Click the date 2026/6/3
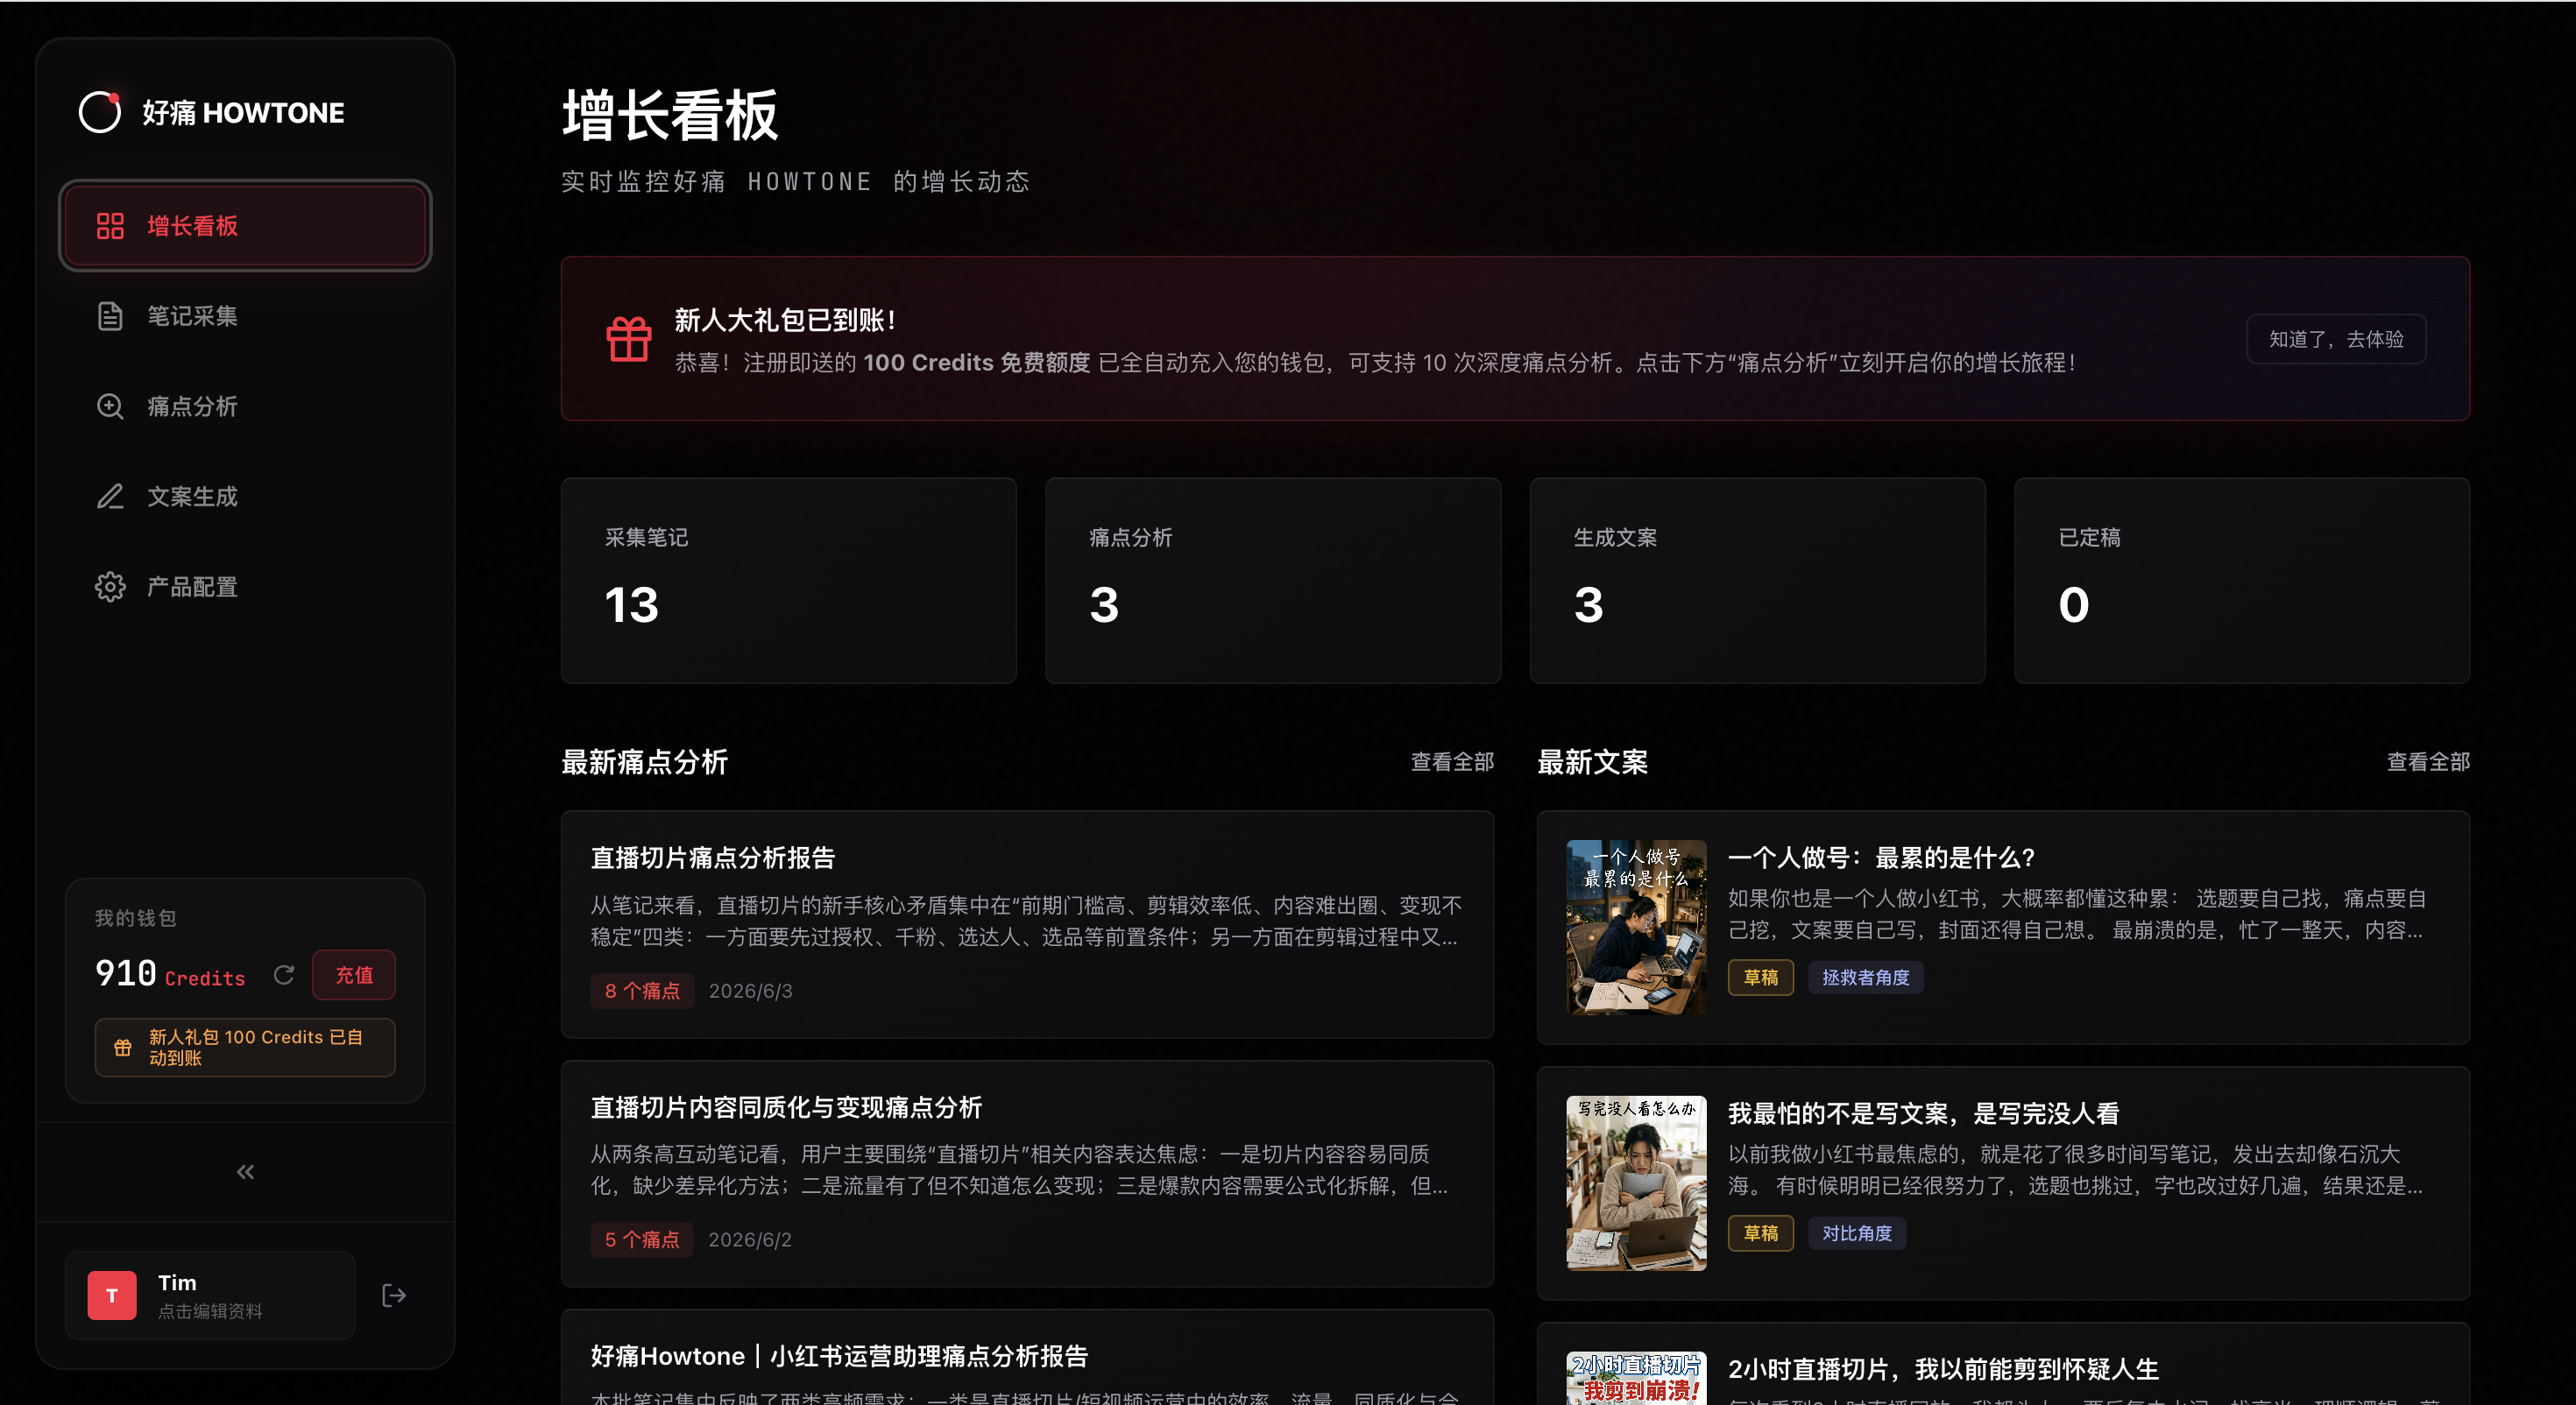This screenshot has height=1405, width=2576. point(751,990)
